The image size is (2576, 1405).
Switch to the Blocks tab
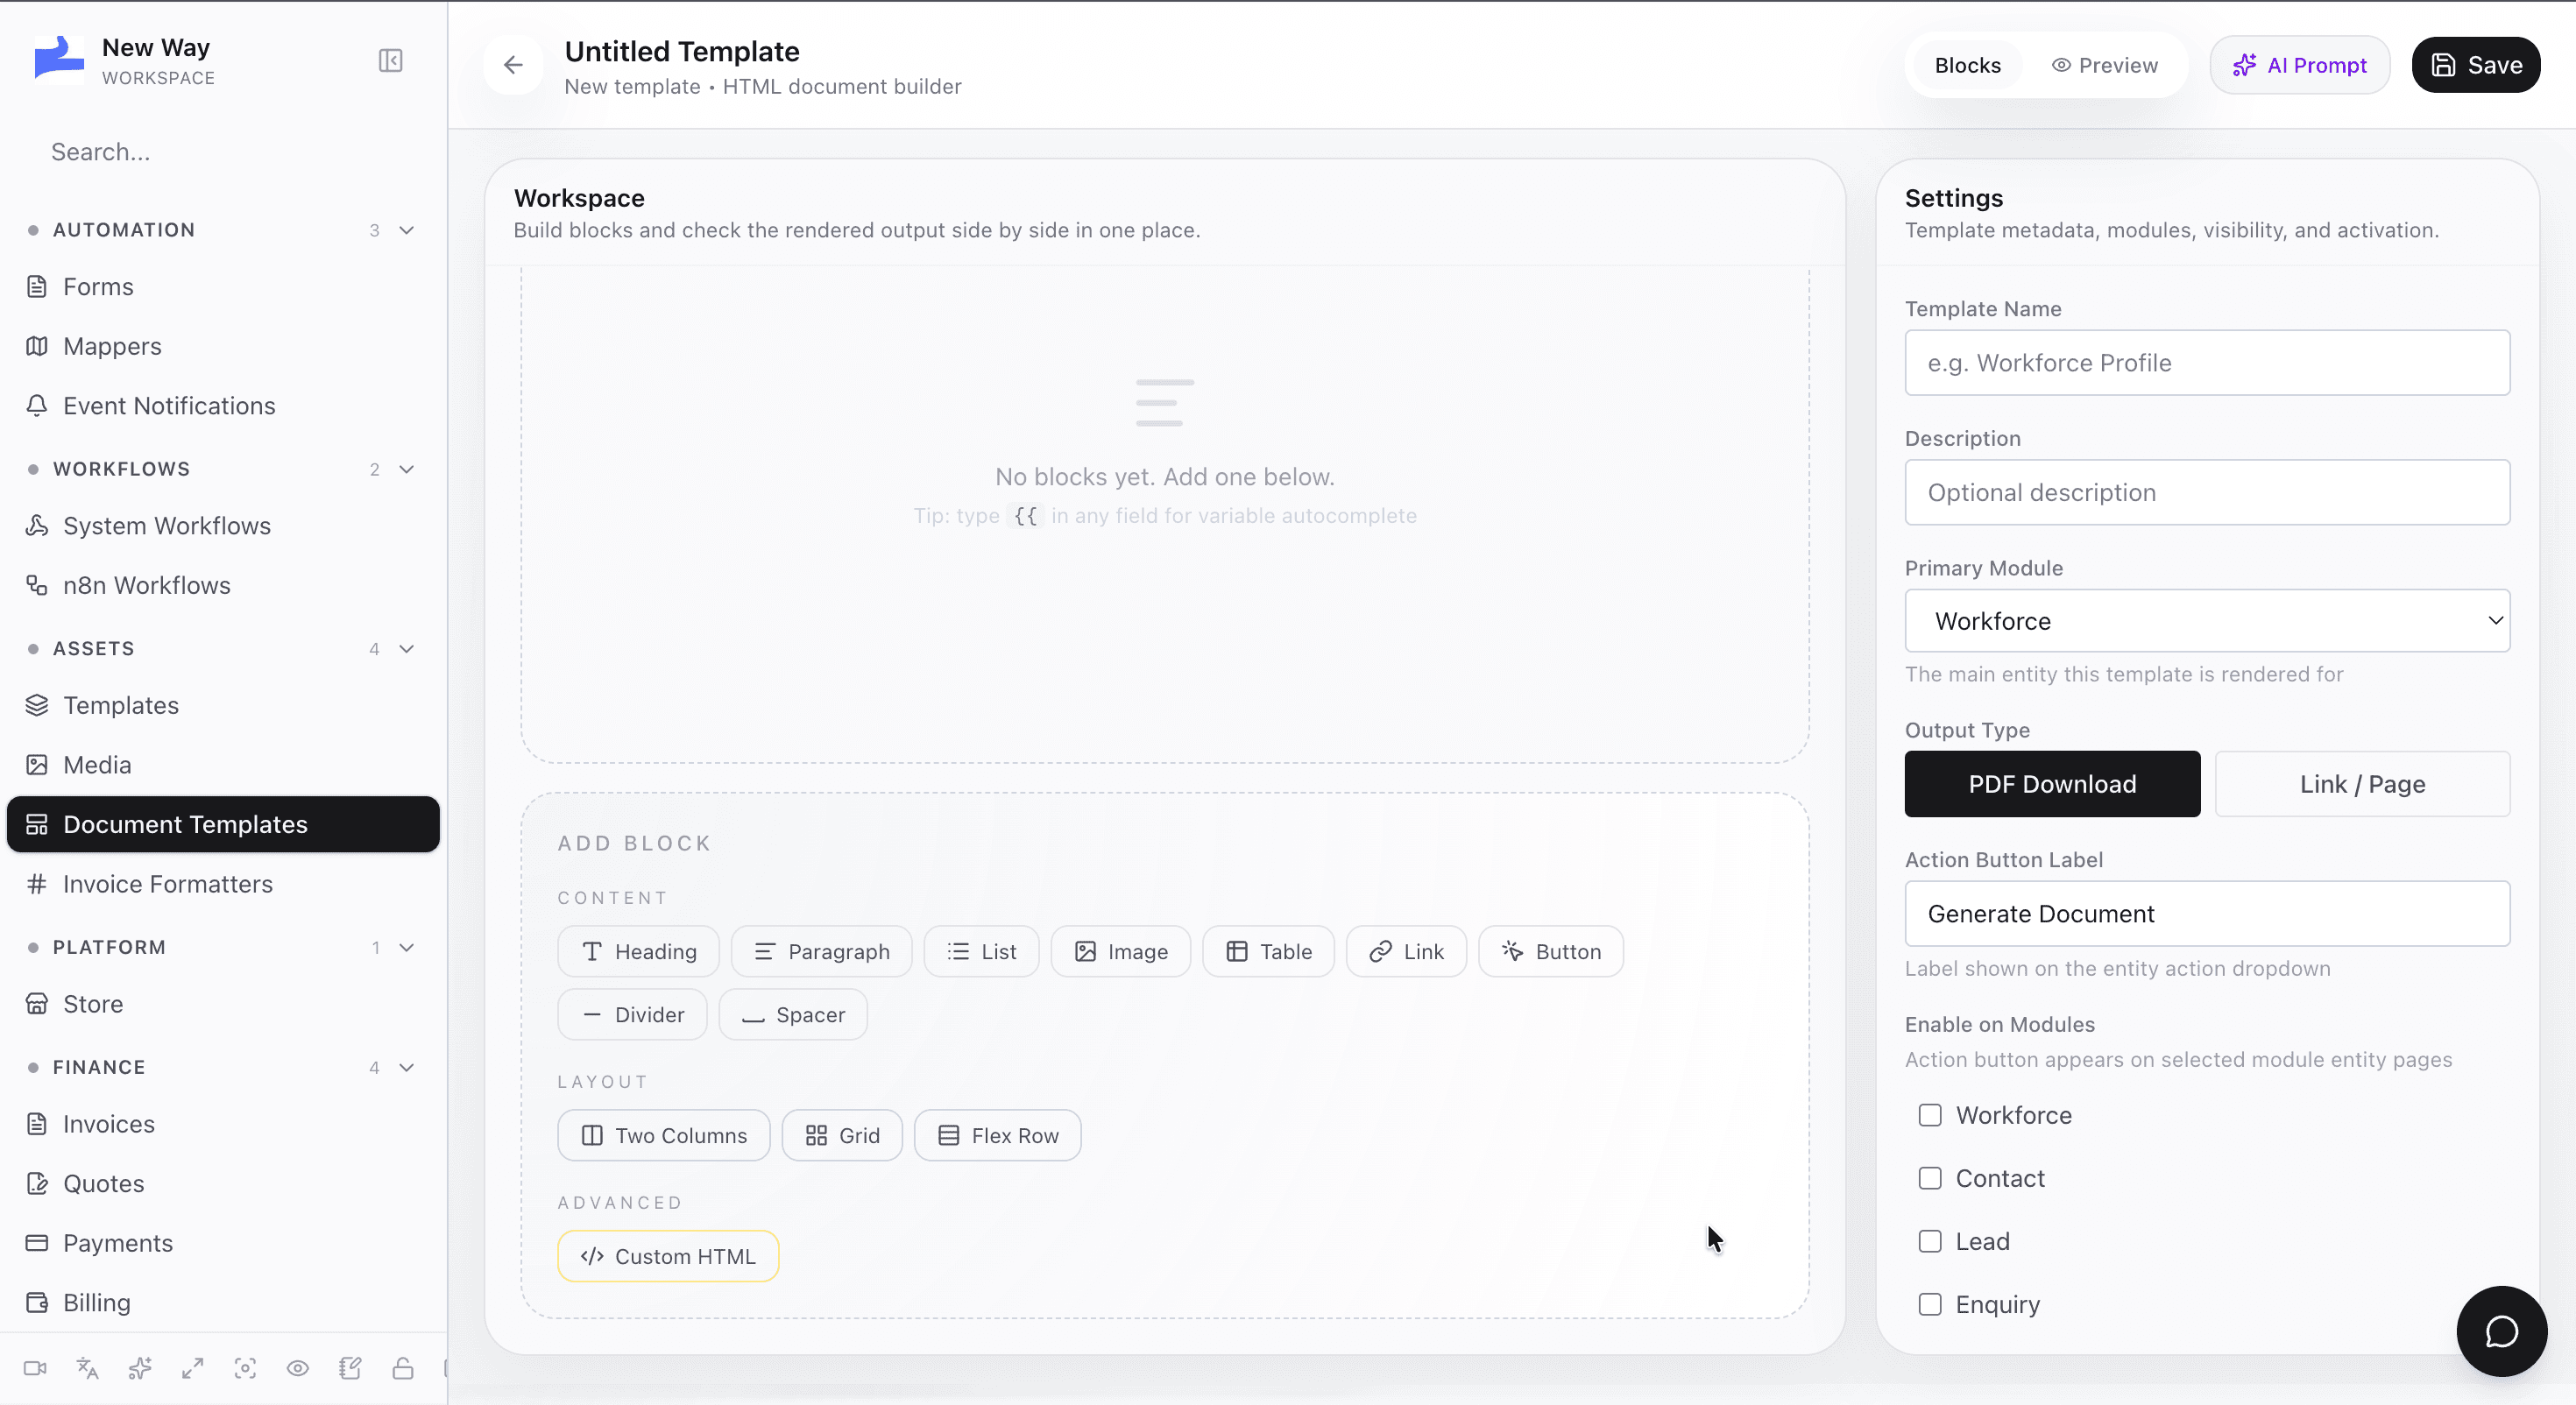click(x=1967, y=65)
